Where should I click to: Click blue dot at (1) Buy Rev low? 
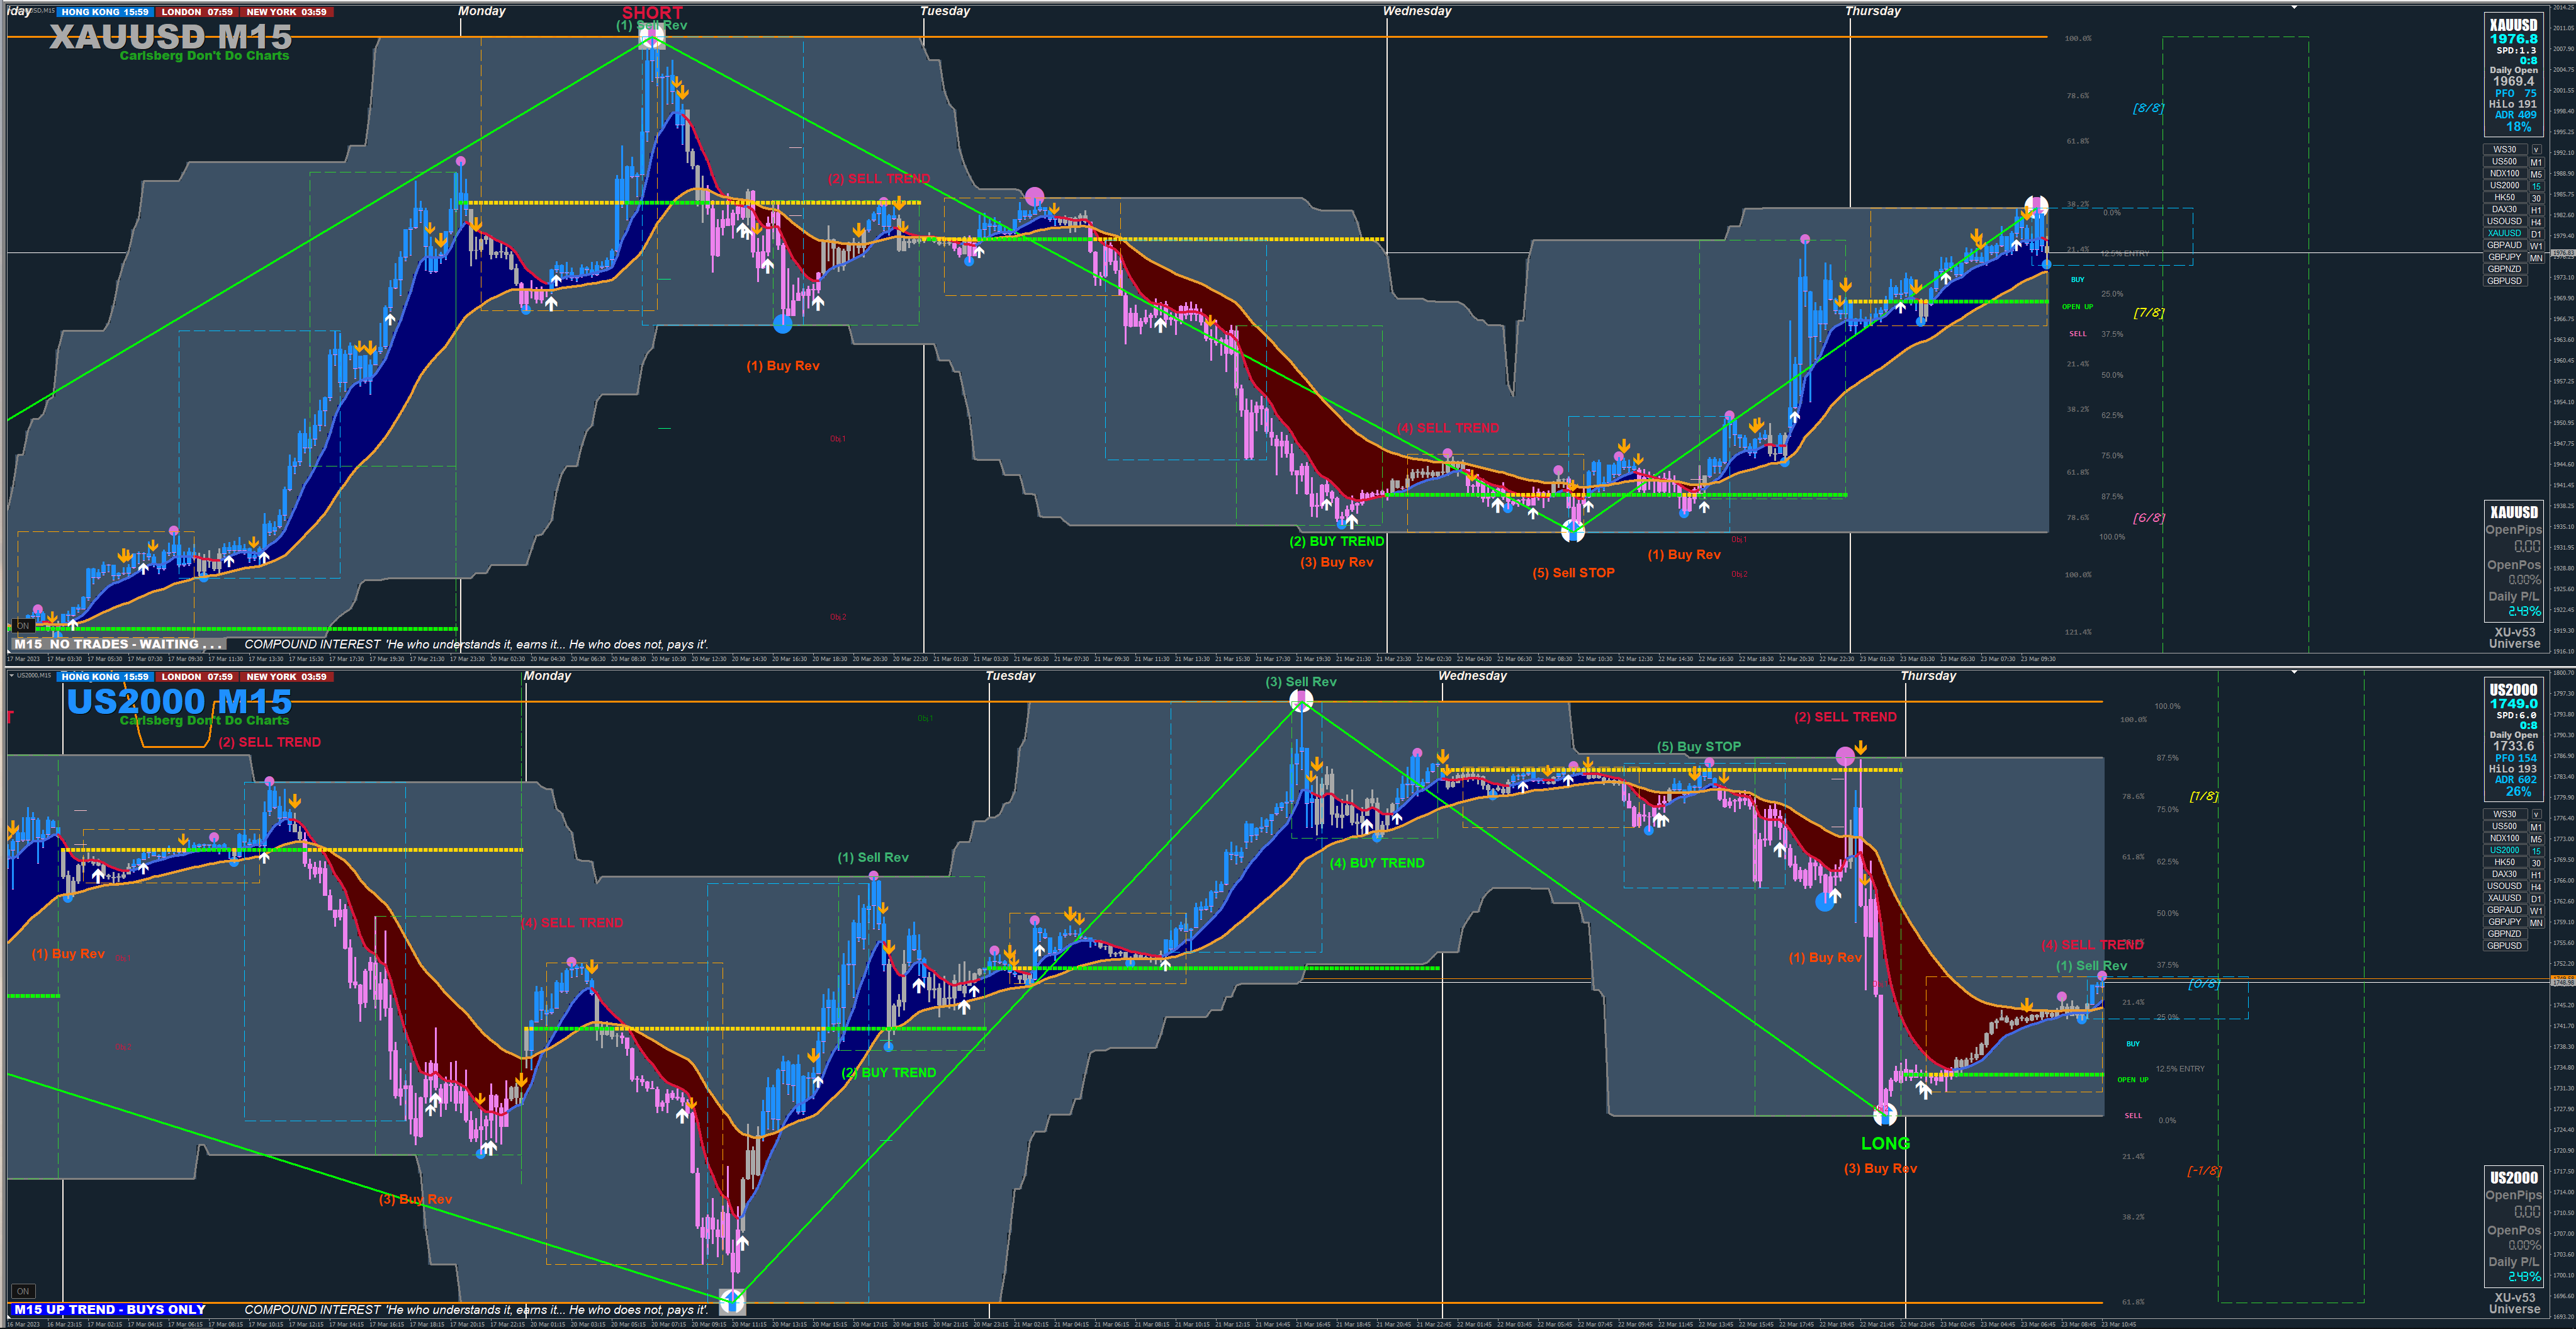[x=782, y=323]
